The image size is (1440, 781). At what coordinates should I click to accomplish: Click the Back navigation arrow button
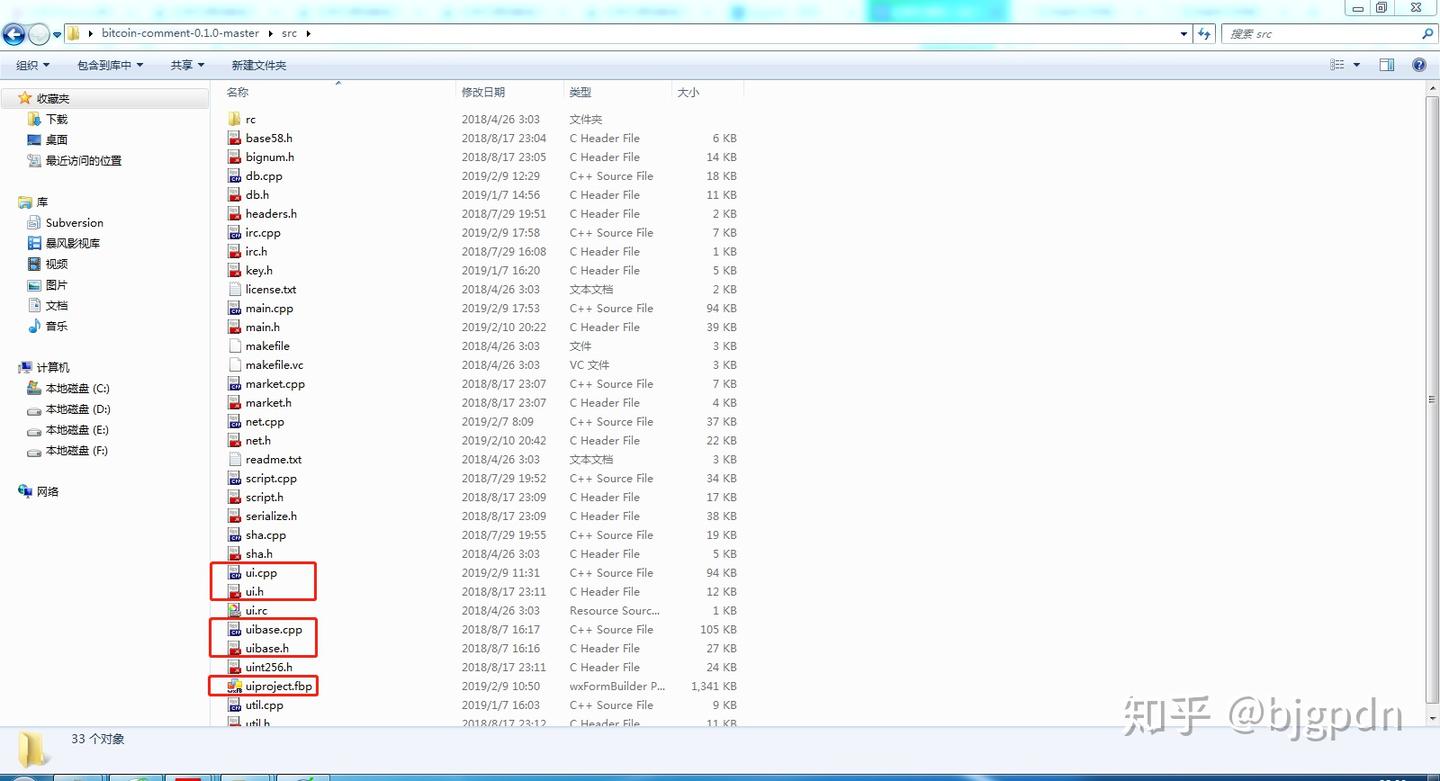click(14, 34)
